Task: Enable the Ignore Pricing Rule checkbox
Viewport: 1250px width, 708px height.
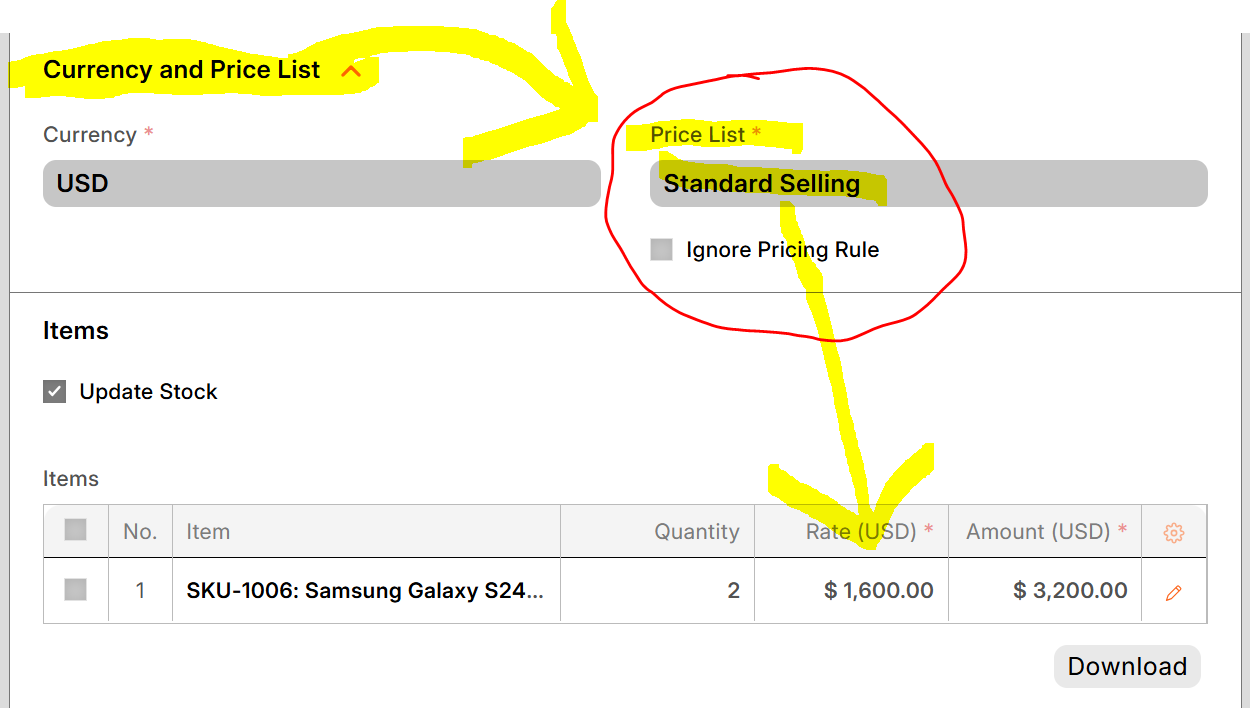Action: 662,250
